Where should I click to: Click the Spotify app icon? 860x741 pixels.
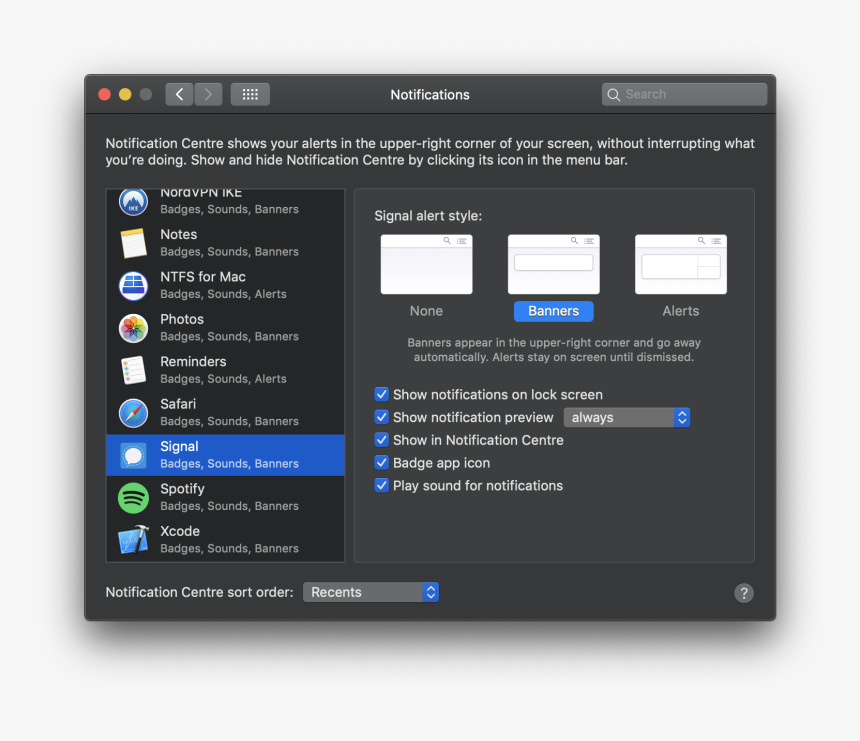133,498
